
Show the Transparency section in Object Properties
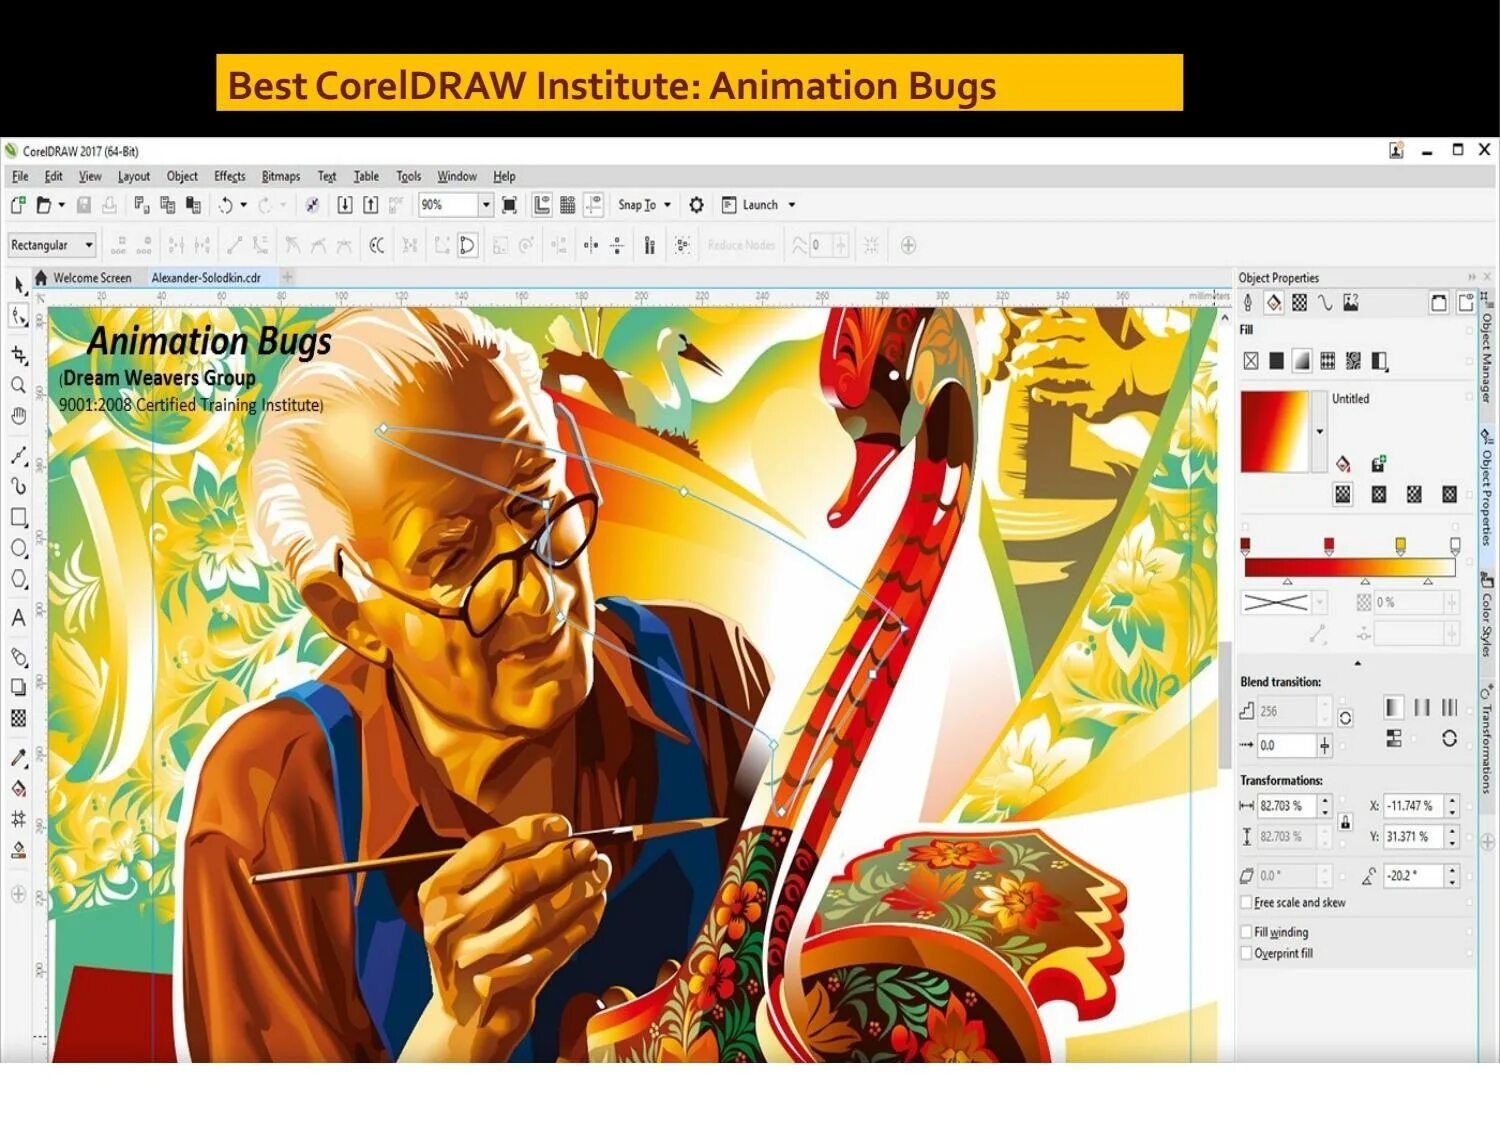(1300, 303)
